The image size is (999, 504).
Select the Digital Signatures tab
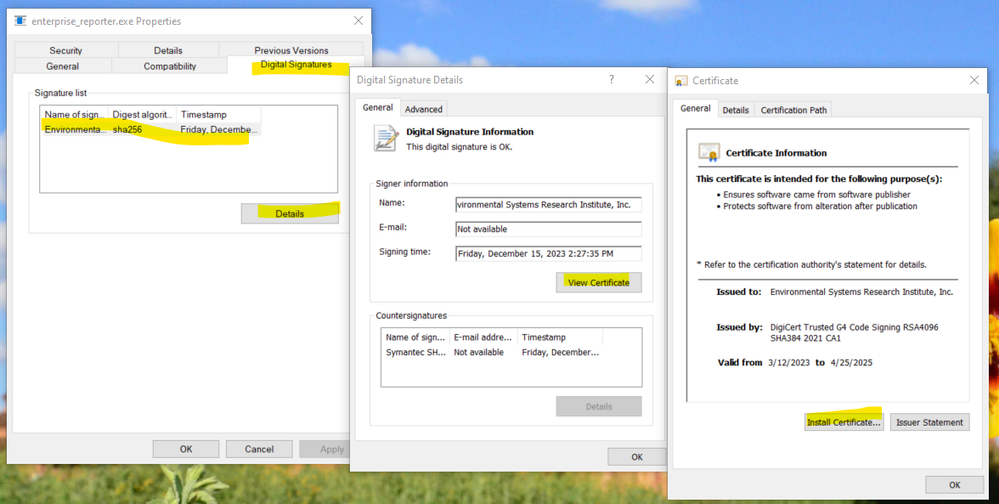click(x=296, y=64)
